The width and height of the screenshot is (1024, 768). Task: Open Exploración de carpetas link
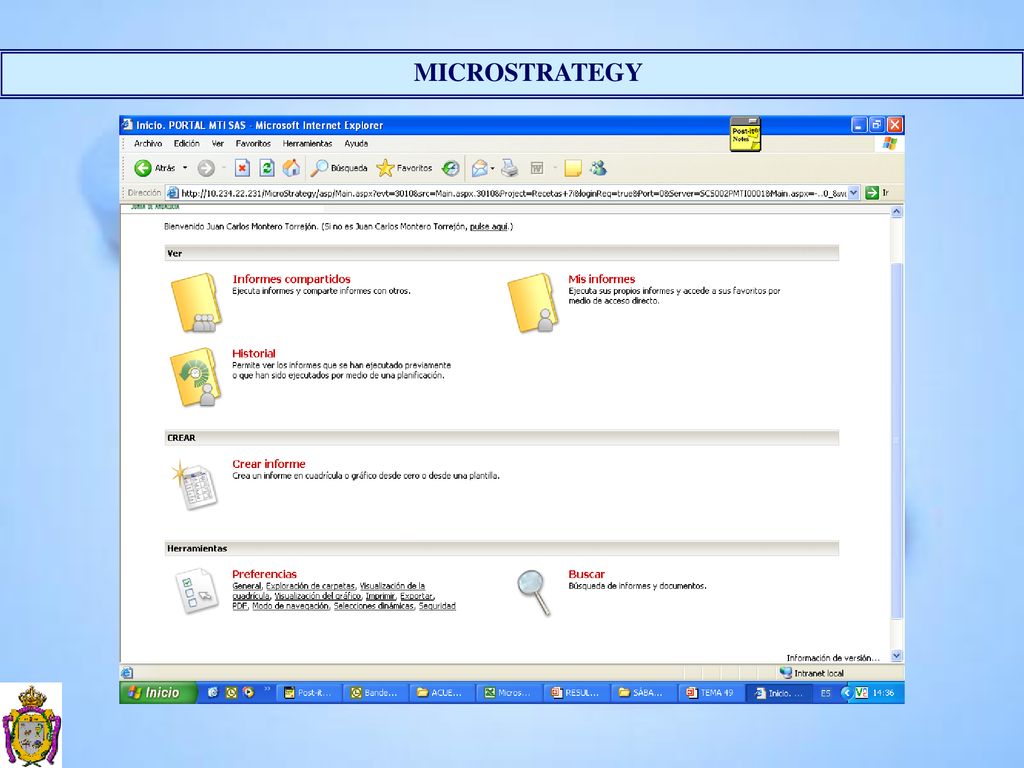click(x=310, y=586)
